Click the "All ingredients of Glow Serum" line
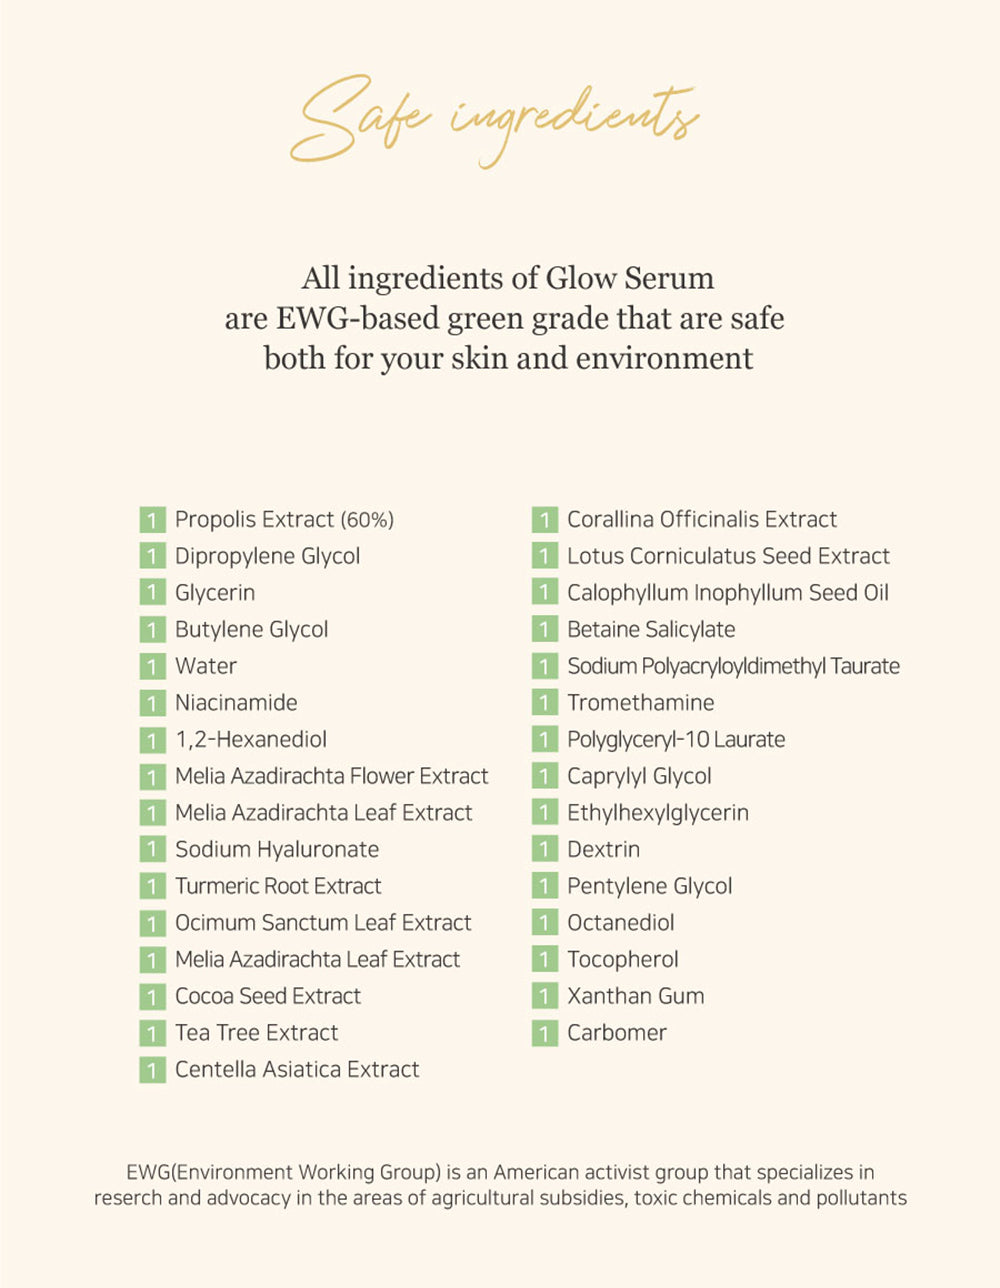The width and height of the screenshot is (1000, 1288). (x=508, y=278)
